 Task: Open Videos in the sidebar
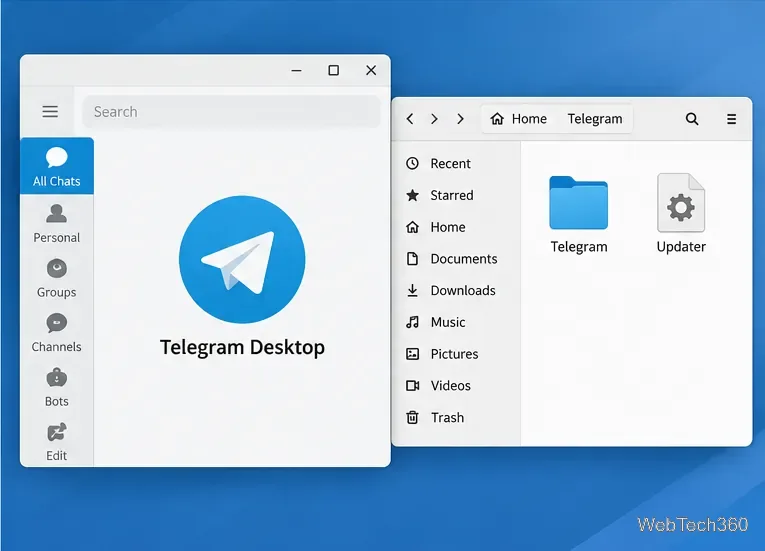coord(439,386)
